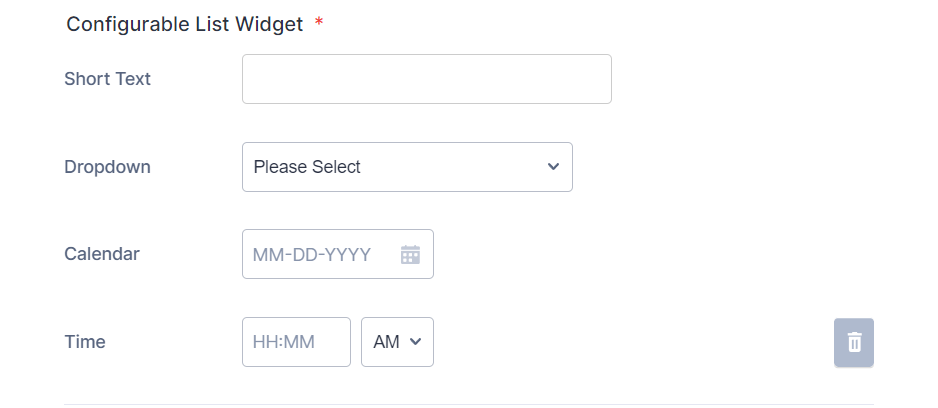
Task: Focus the Short Text input box
Action: pyautogui.click(x=426, y=79)
